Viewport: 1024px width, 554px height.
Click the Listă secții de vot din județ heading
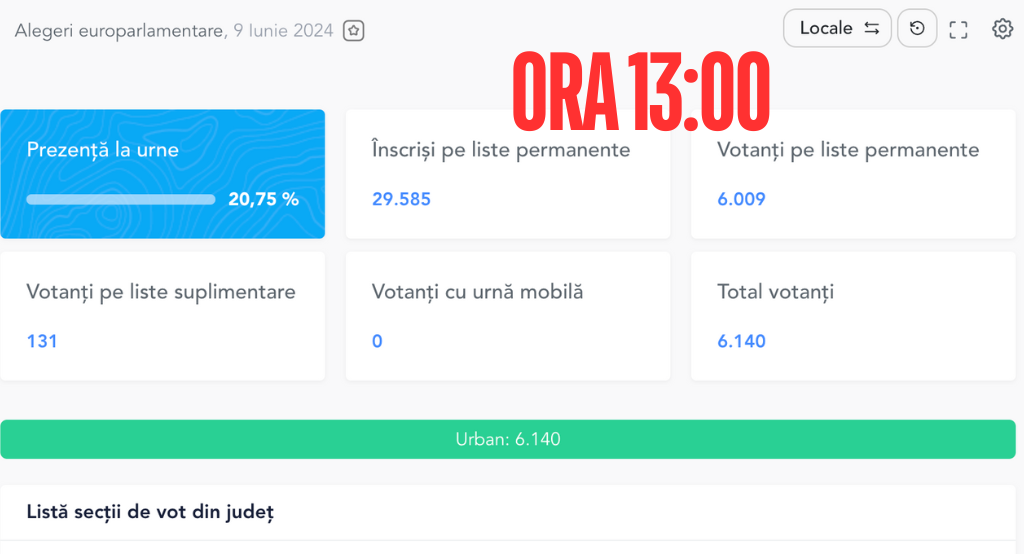tap(150, 512)
